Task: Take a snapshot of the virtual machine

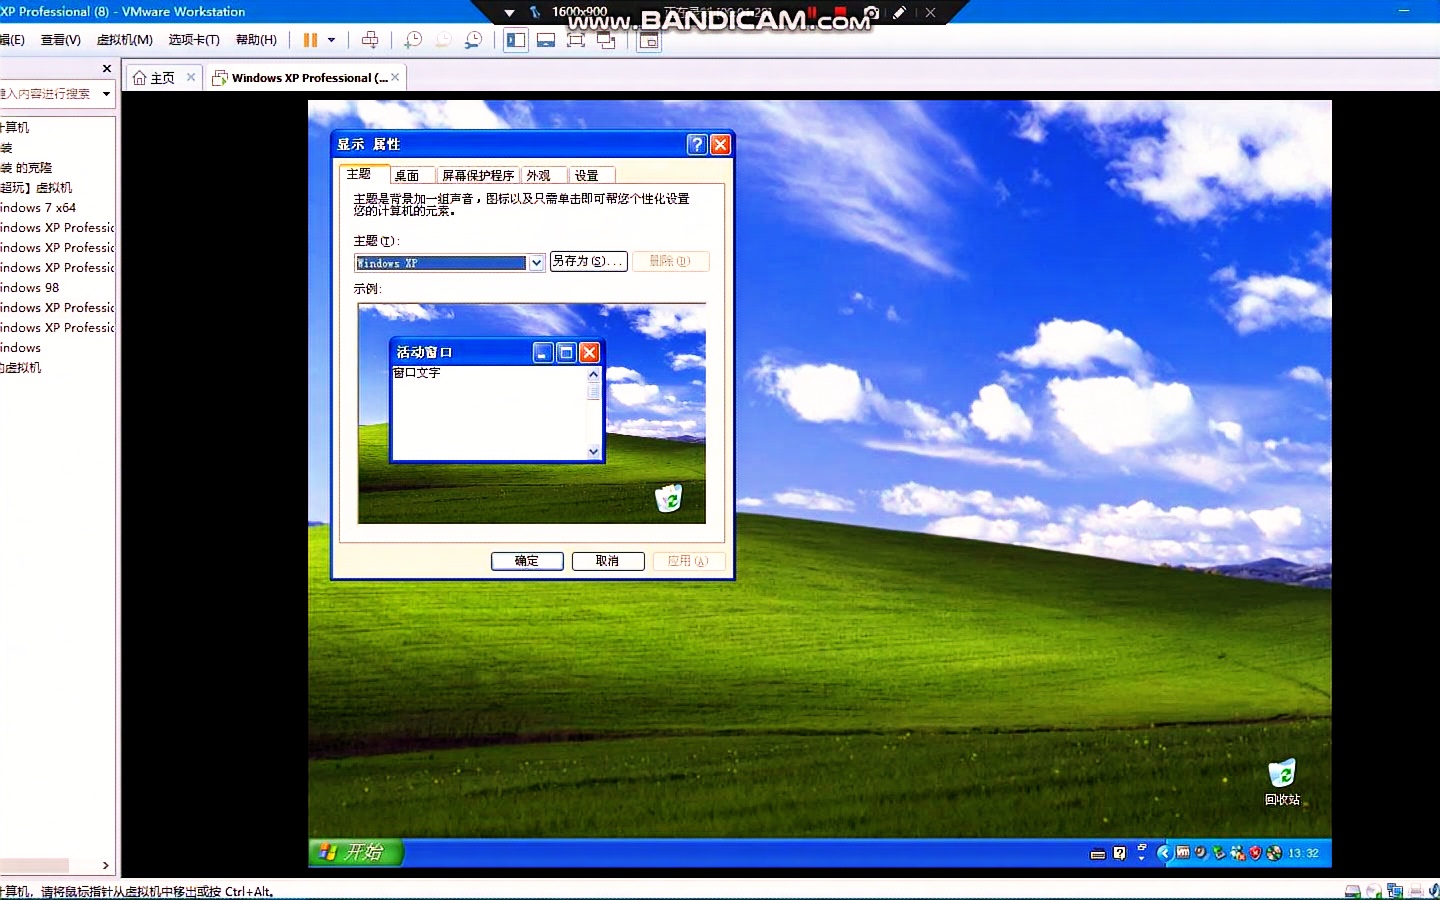Action: [x=413, y=40]
